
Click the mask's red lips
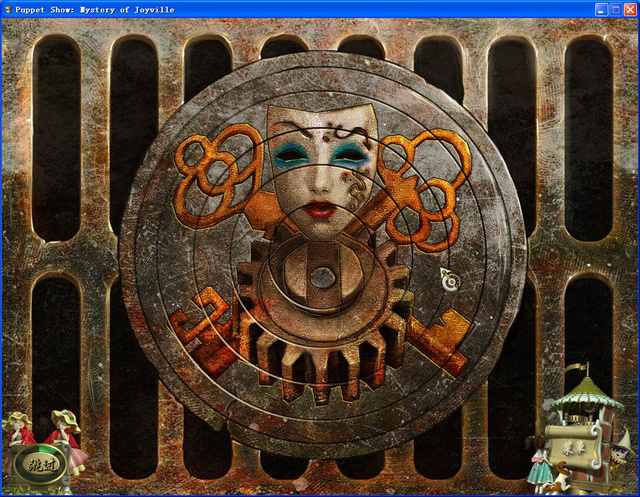tap(320, 209)
